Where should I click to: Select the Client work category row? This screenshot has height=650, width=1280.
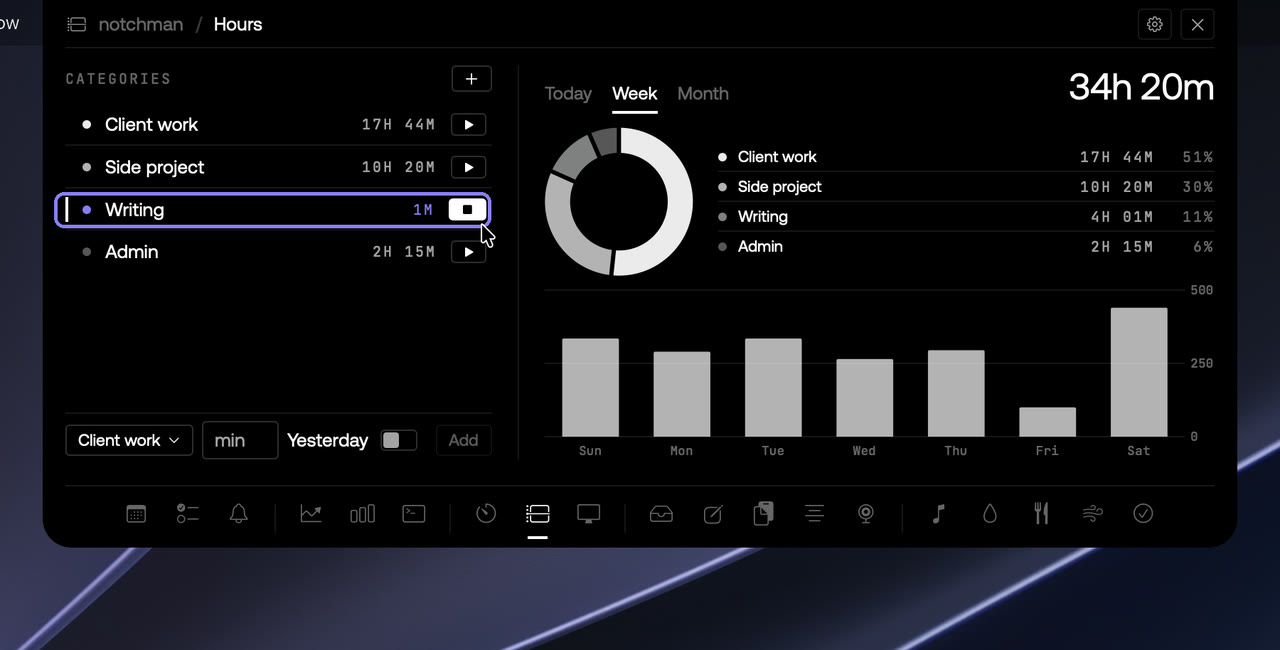[x=279, y=125]
